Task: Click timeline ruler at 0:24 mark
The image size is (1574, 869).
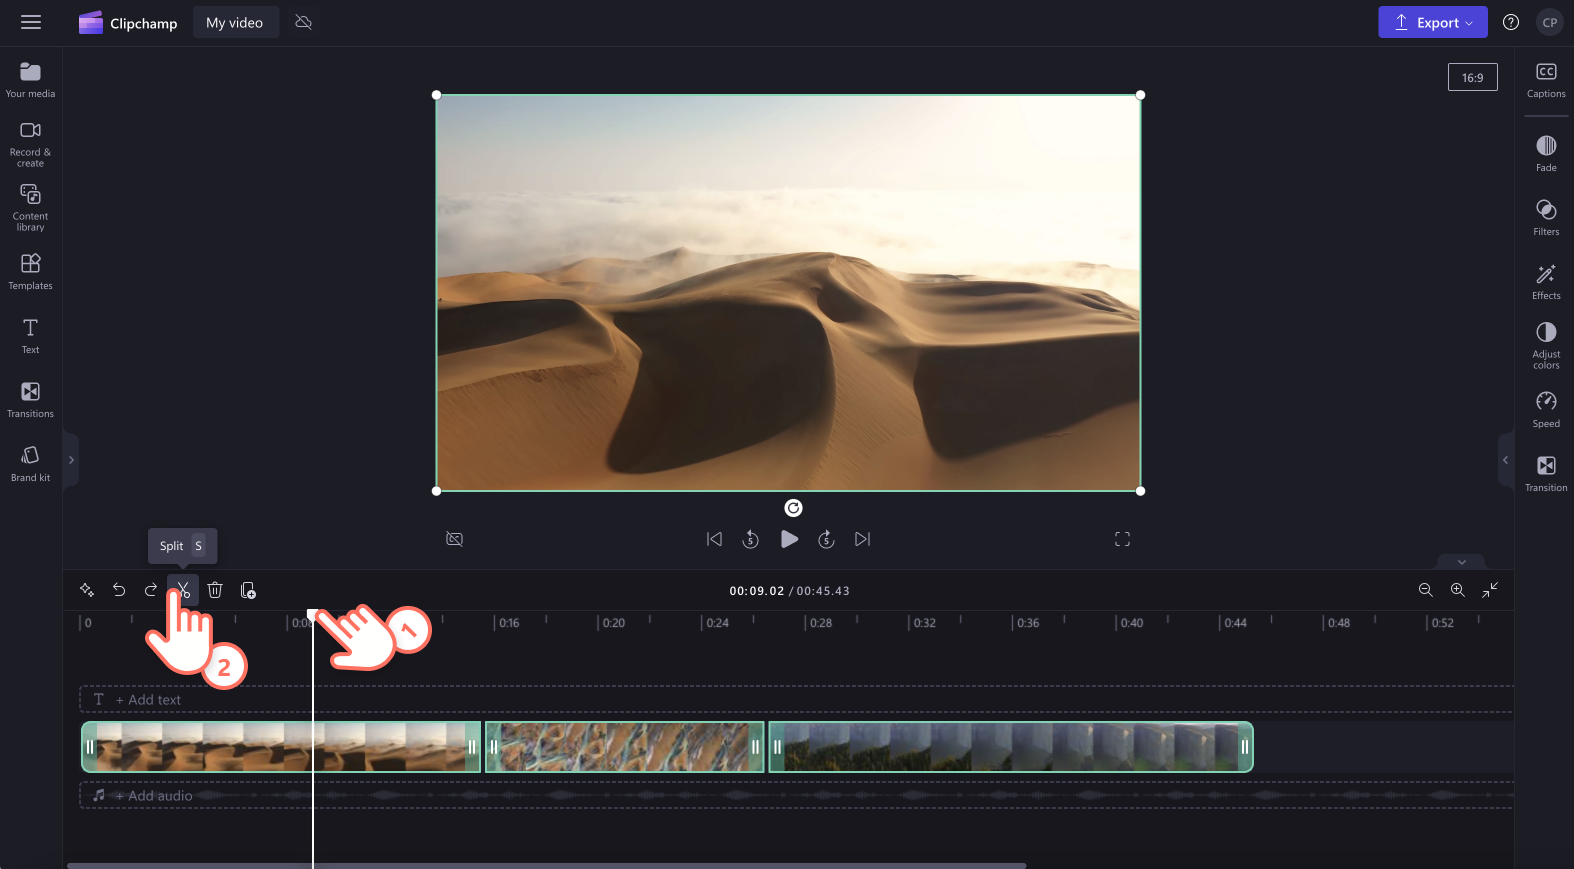Action: point(716,623)
